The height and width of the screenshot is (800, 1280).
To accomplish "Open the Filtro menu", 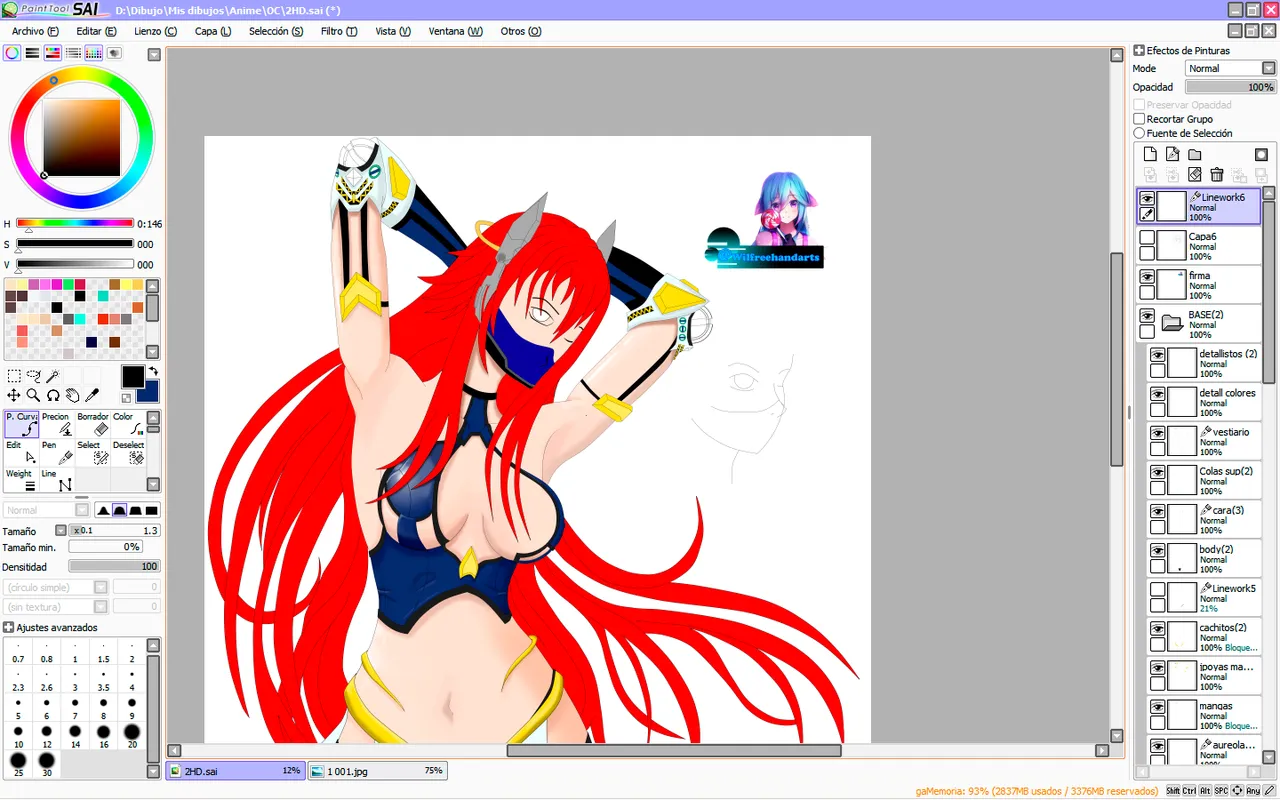I will [339, 31].
